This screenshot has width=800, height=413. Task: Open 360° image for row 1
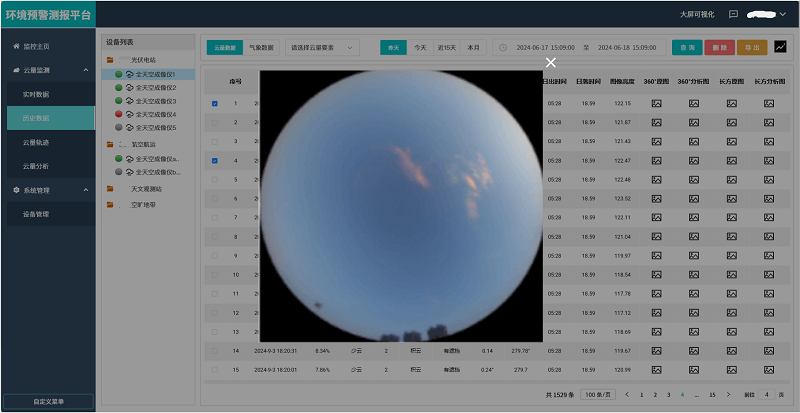click(657, 103)
